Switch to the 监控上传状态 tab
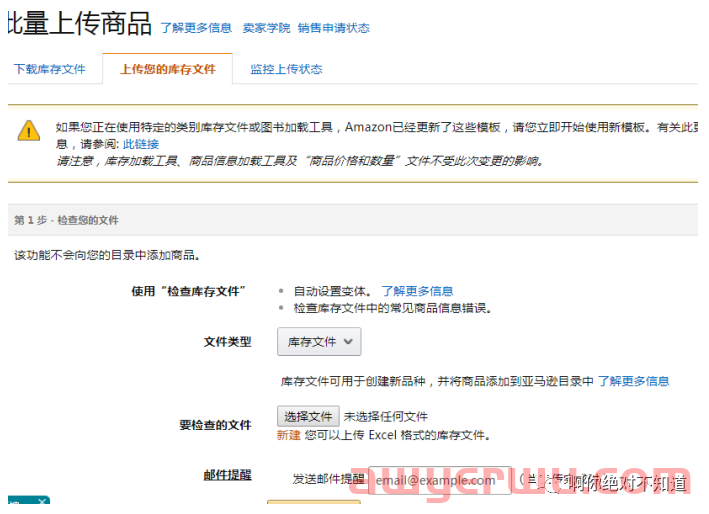 (x=286, y=69)
